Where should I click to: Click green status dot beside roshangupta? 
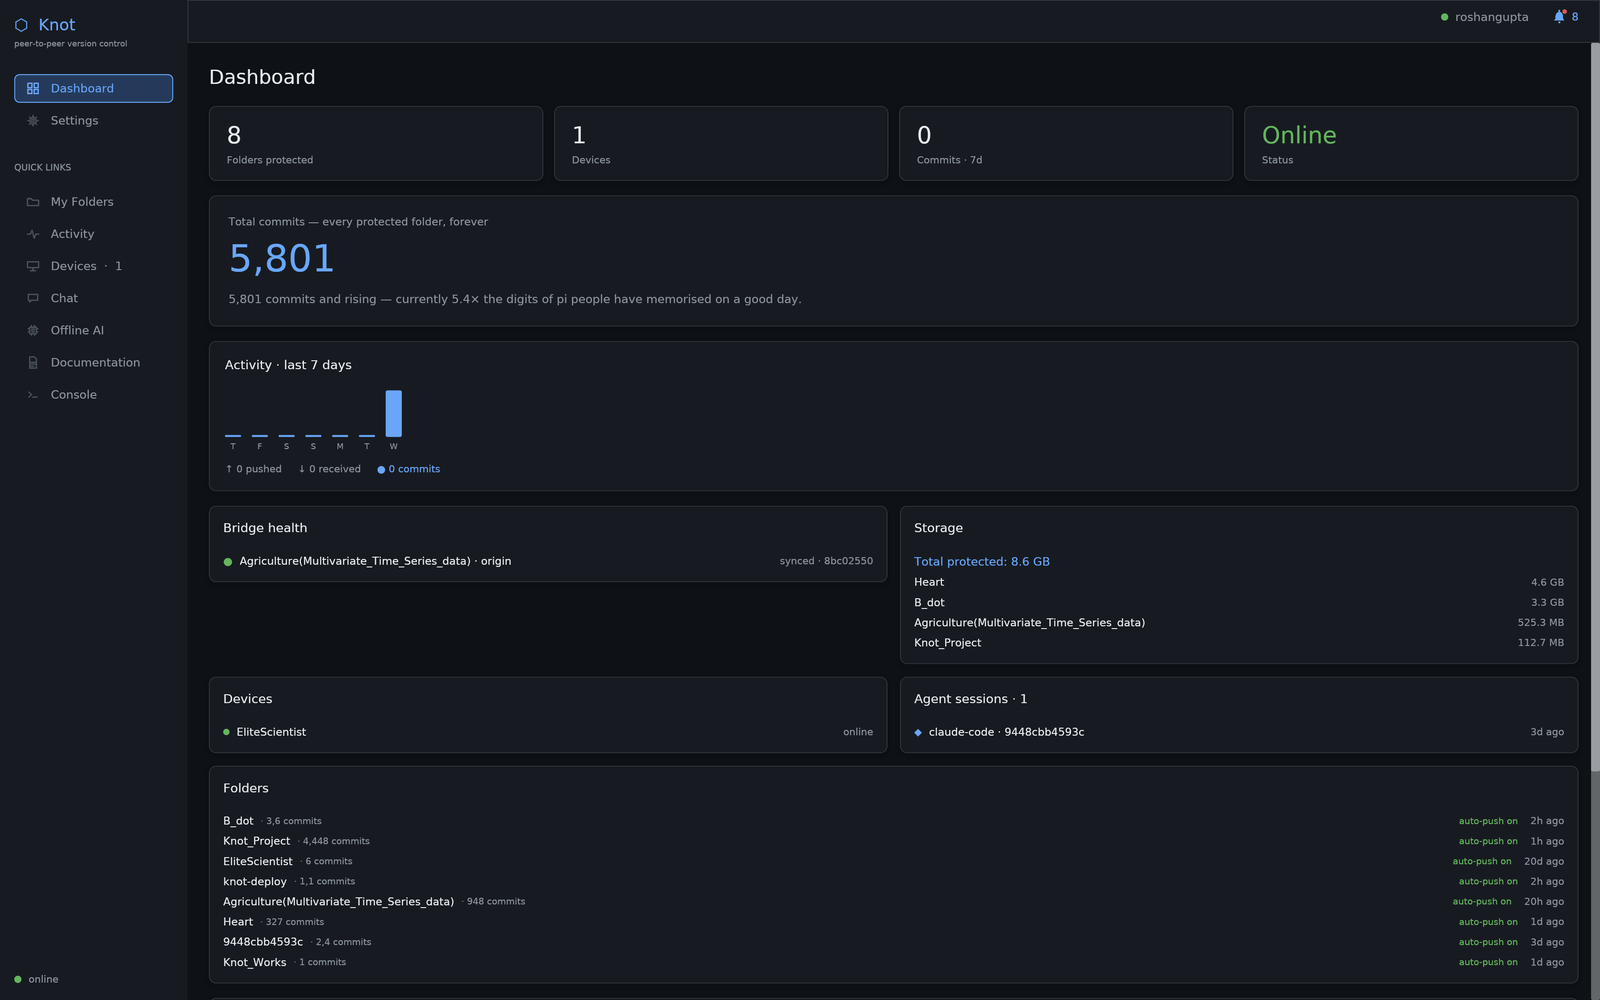click(x=1444, y=17)
